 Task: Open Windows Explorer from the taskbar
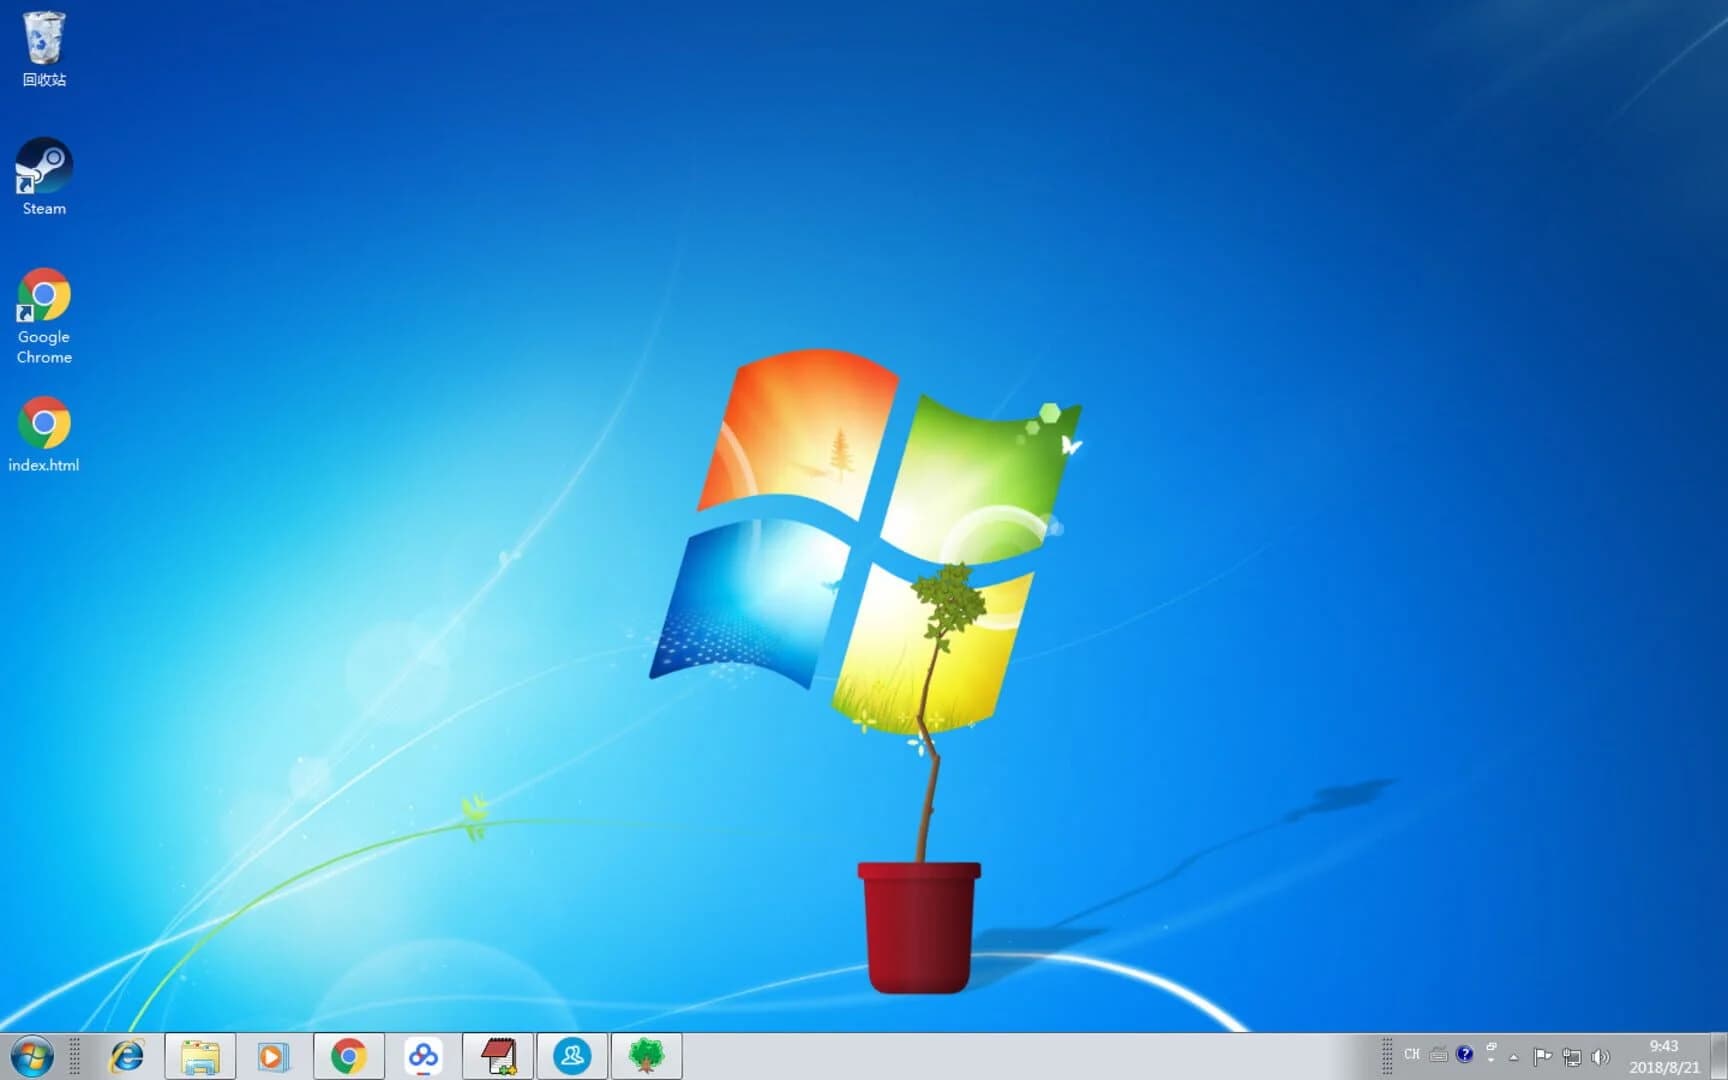pos(200,1055)
